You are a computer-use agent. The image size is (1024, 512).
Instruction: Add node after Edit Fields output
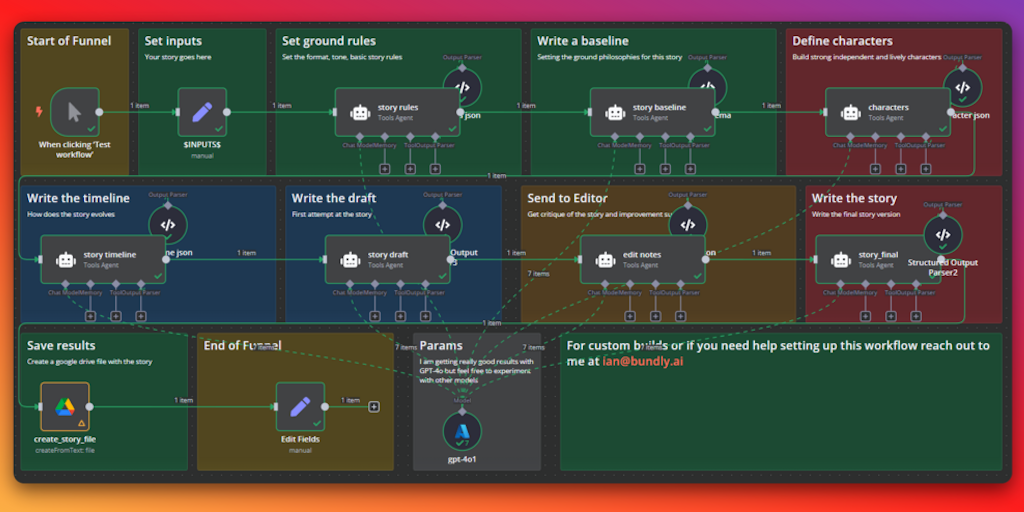click(x=374, y=407)
